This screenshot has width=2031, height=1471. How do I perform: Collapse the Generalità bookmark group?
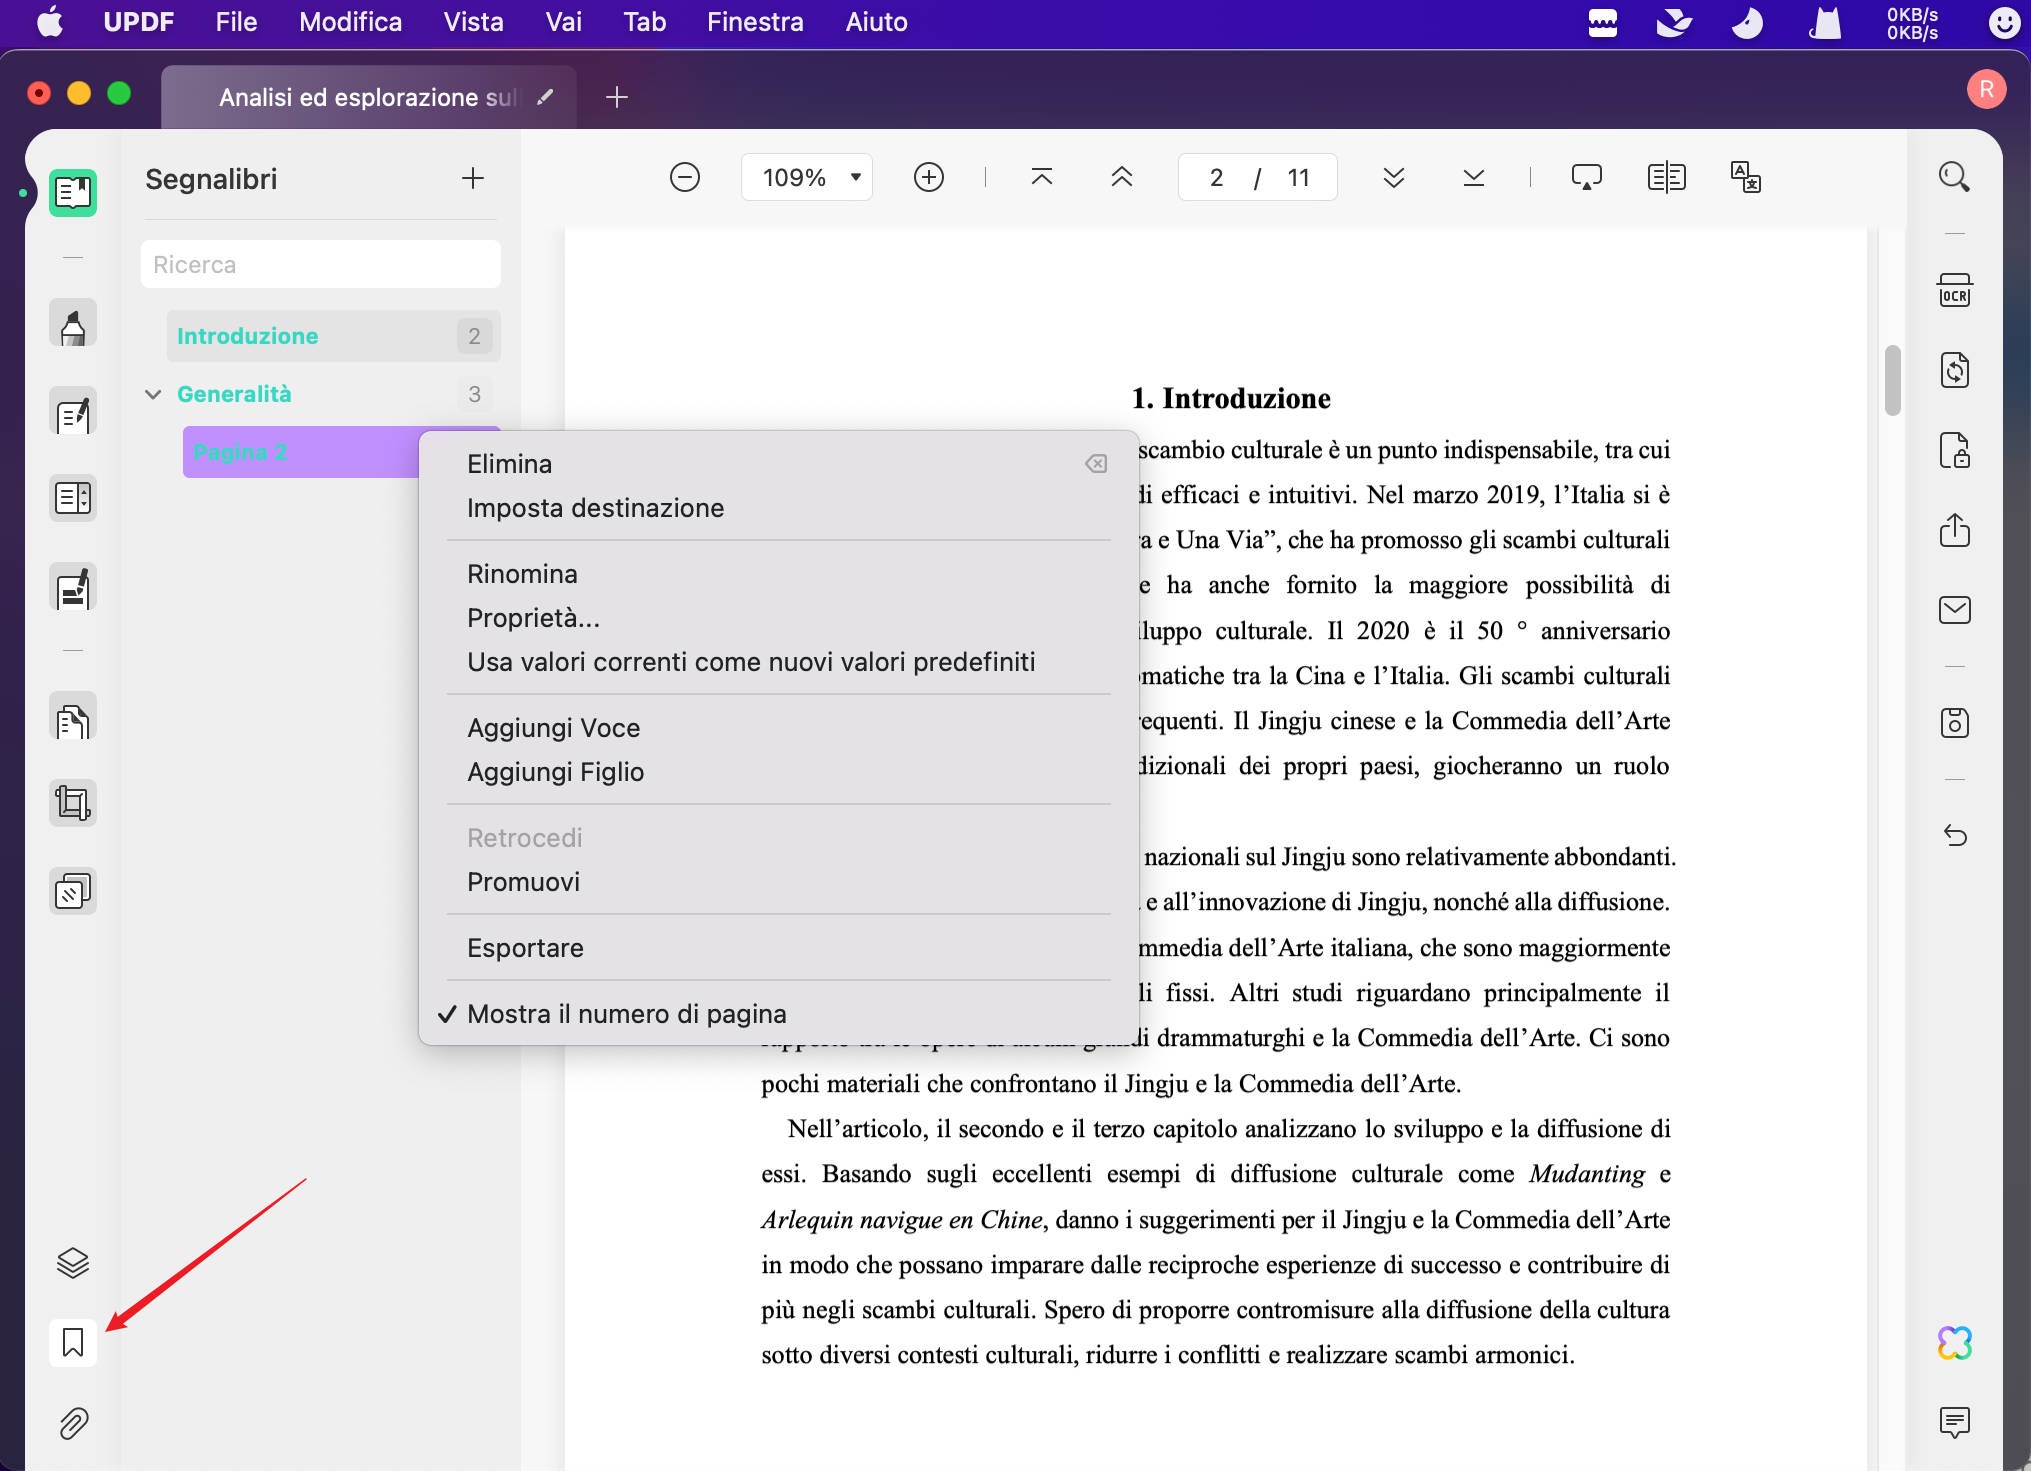click(153, 394)
